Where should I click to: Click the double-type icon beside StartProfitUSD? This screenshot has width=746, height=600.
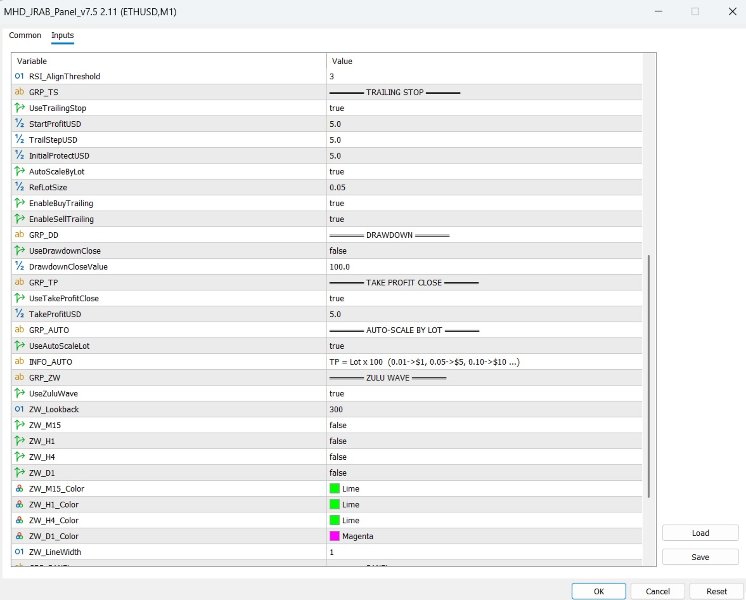point(19,124)
